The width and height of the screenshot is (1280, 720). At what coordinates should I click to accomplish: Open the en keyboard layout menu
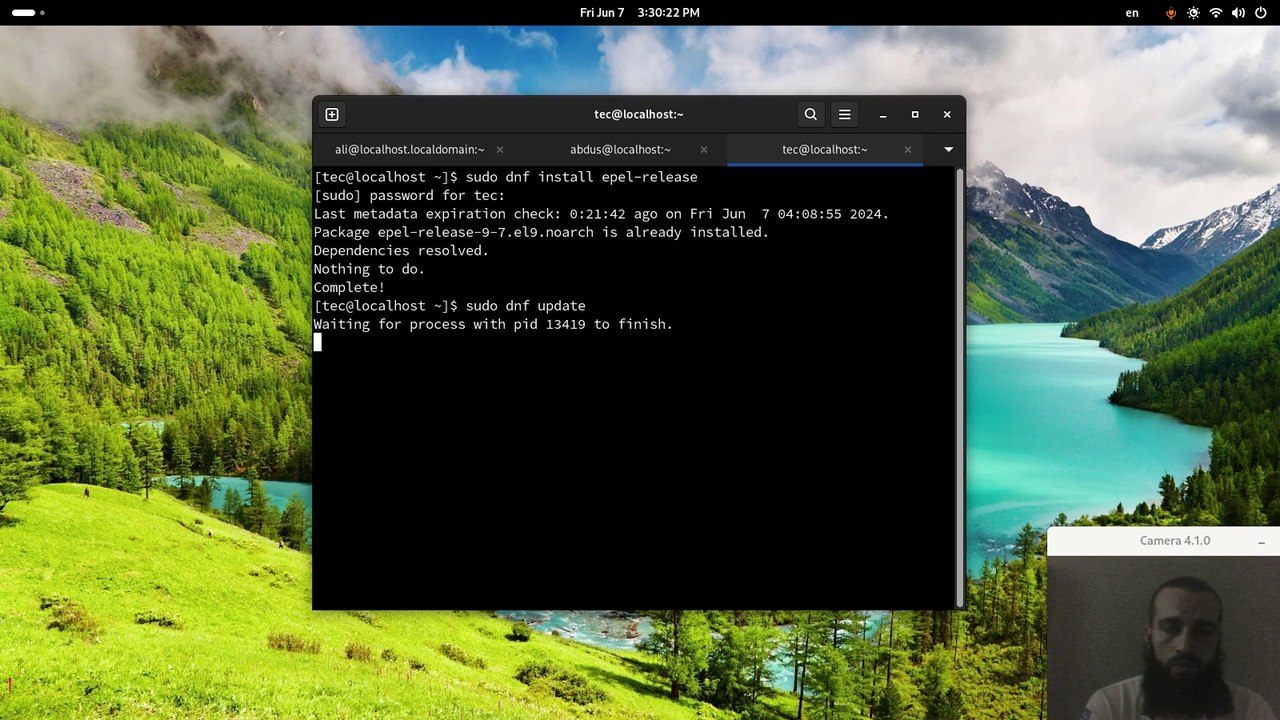1132,13
